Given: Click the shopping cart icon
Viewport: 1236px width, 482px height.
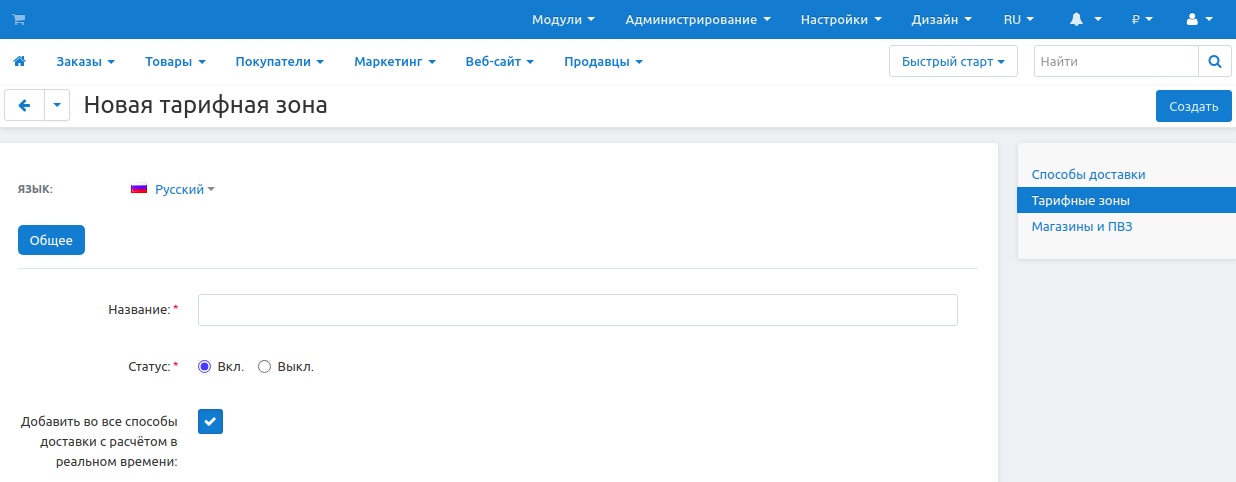Looking at the screenshot, I should click(19, 20).
